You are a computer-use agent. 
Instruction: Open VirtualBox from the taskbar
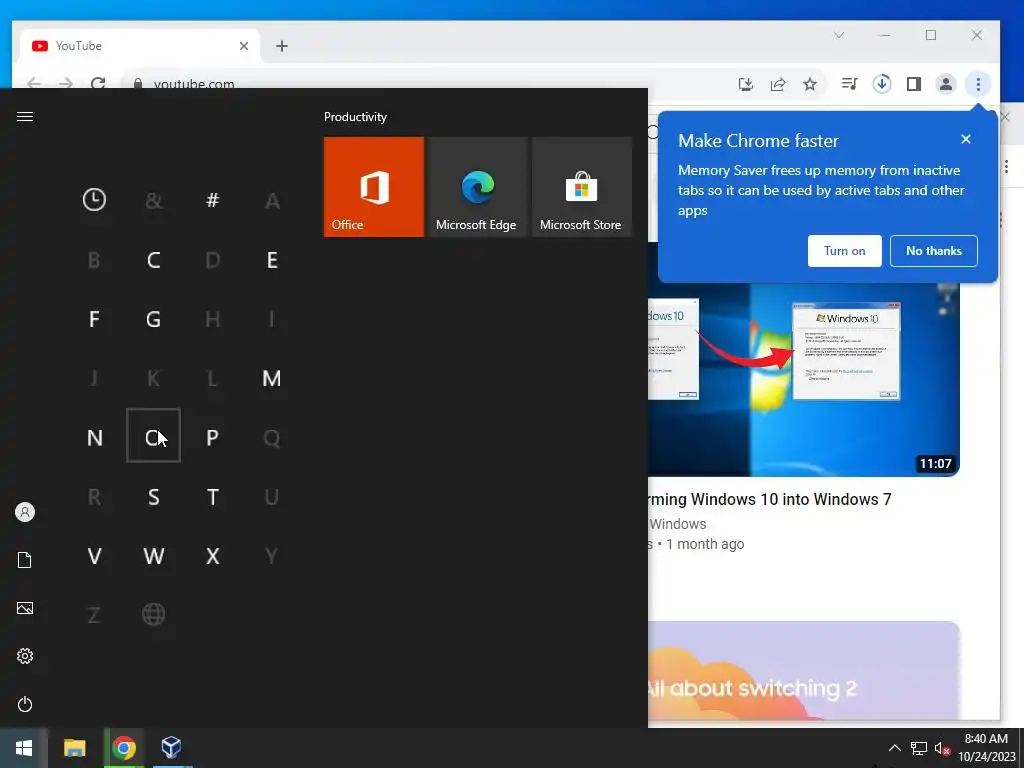tap(172, 748)
